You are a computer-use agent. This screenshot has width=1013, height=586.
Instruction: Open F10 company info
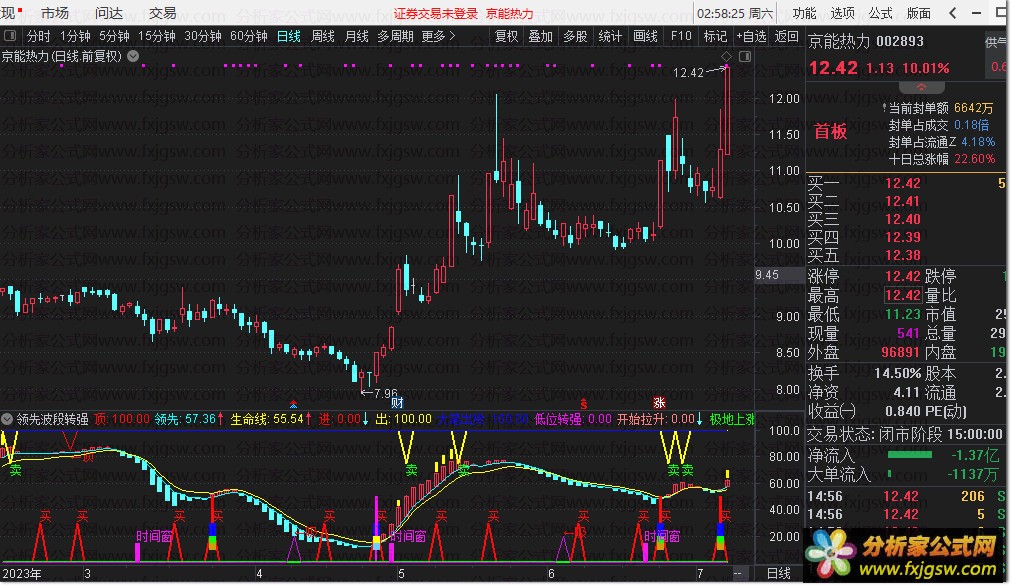pos(681,36)
